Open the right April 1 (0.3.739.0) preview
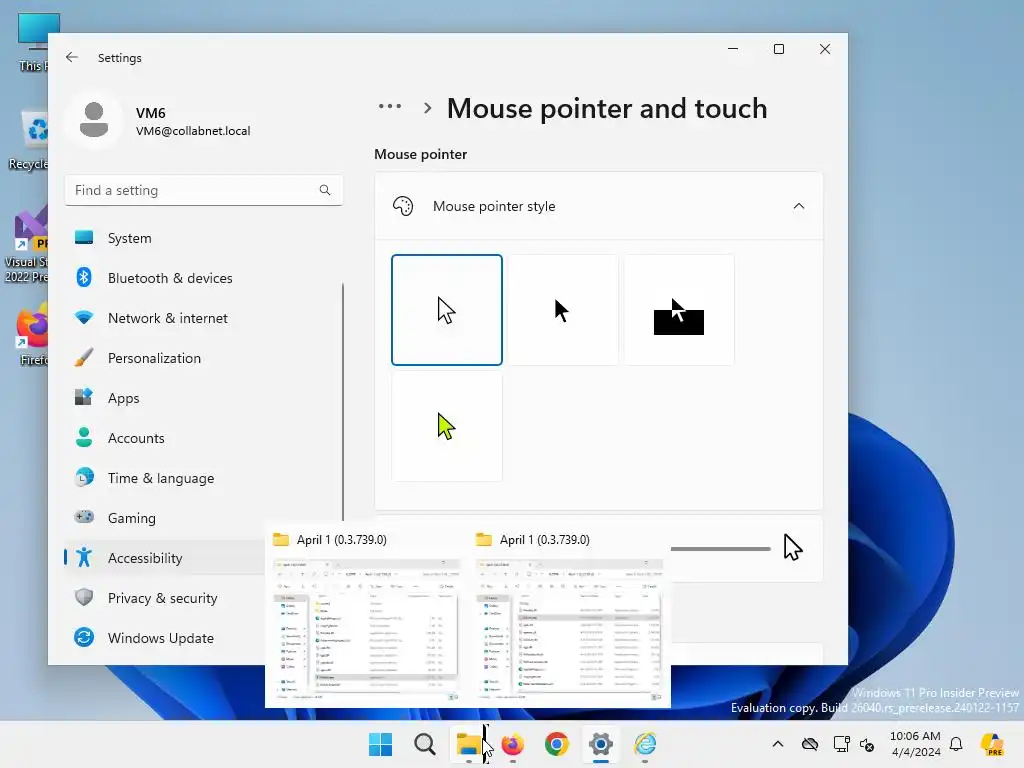 tap(569, 617)
